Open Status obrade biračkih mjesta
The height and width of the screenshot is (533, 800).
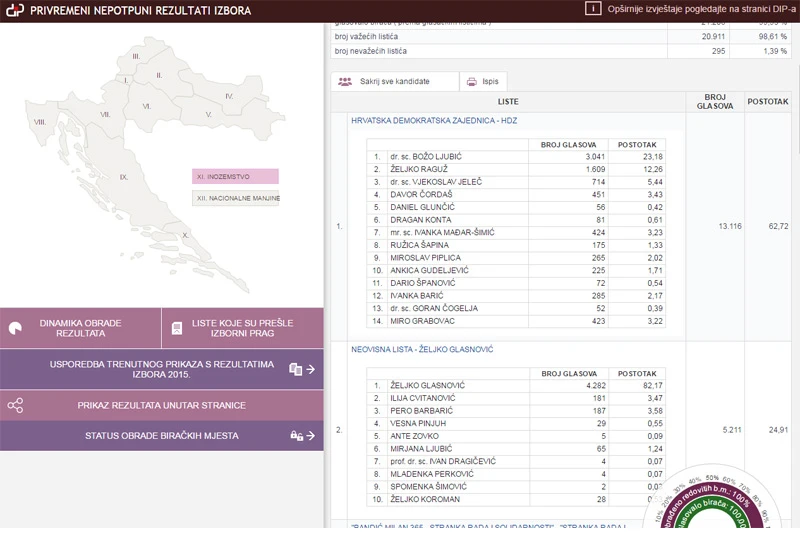162,436
